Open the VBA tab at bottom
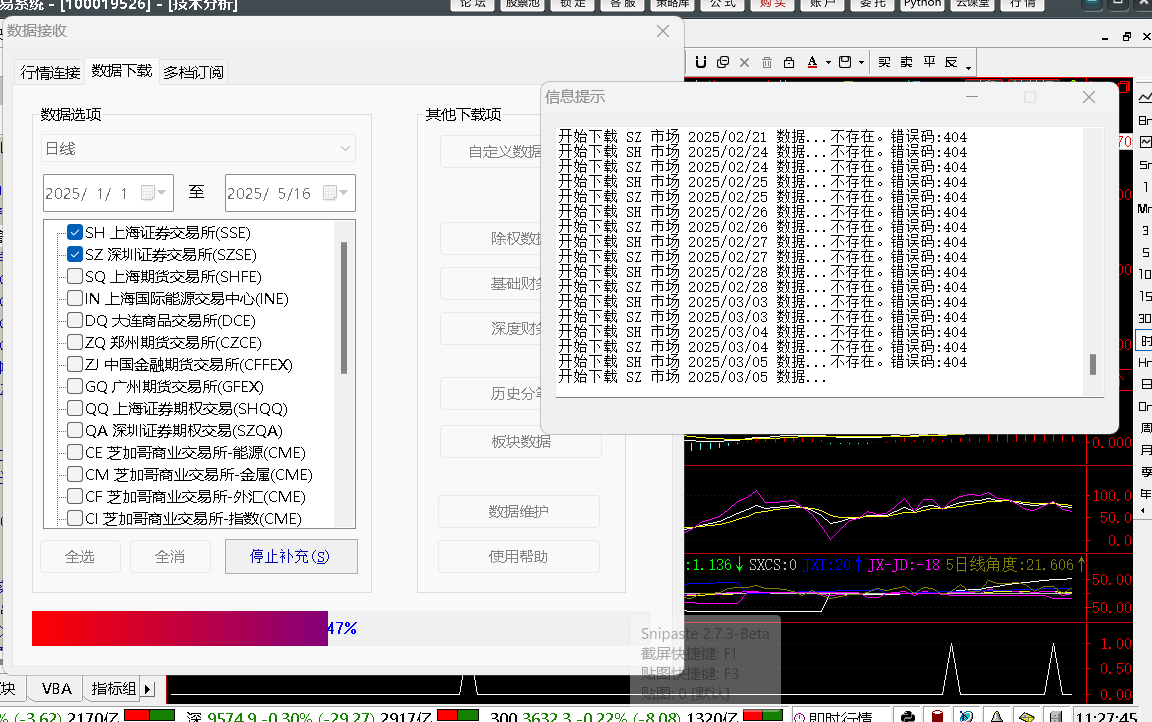 point(57,689)
